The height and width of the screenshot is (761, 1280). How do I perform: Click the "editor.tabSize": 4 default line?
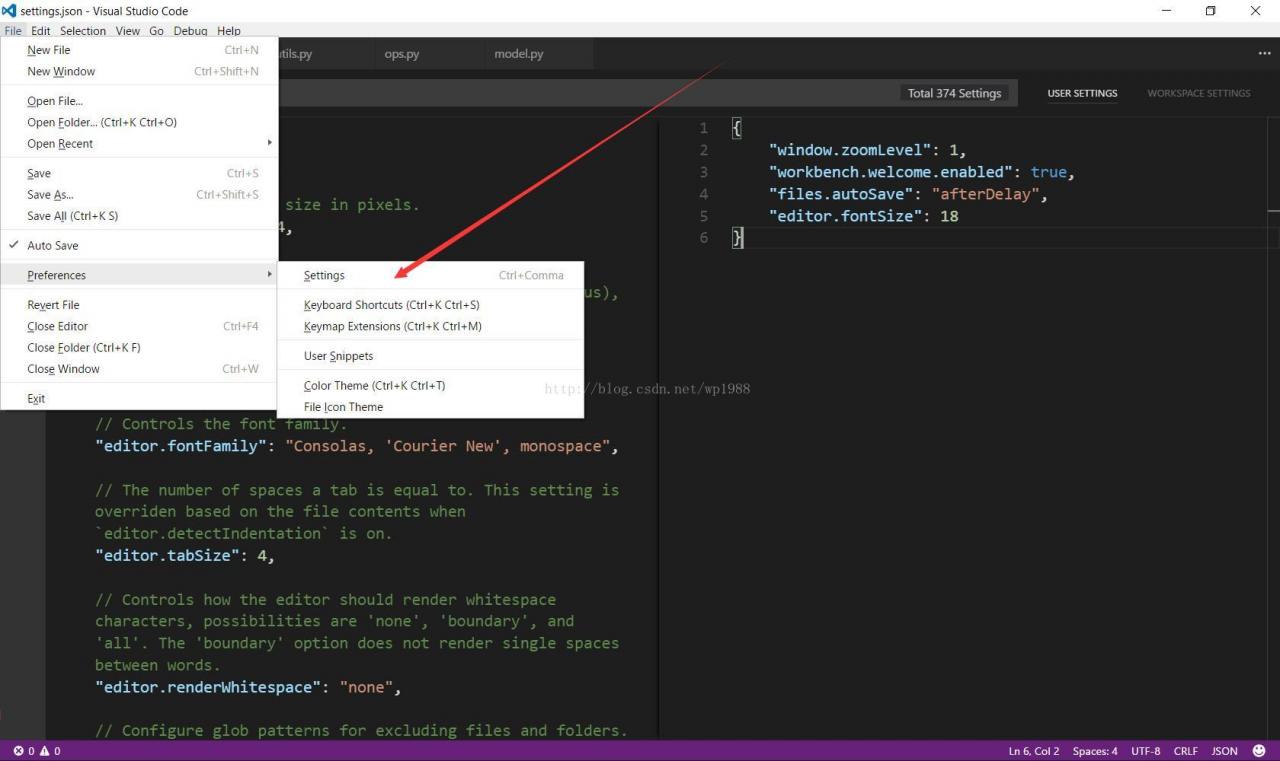point(185,555)
